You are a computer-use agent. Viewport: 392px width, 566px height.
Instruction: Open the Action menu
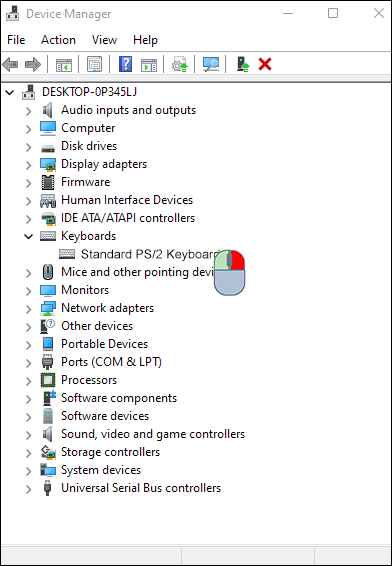(58, 40)
